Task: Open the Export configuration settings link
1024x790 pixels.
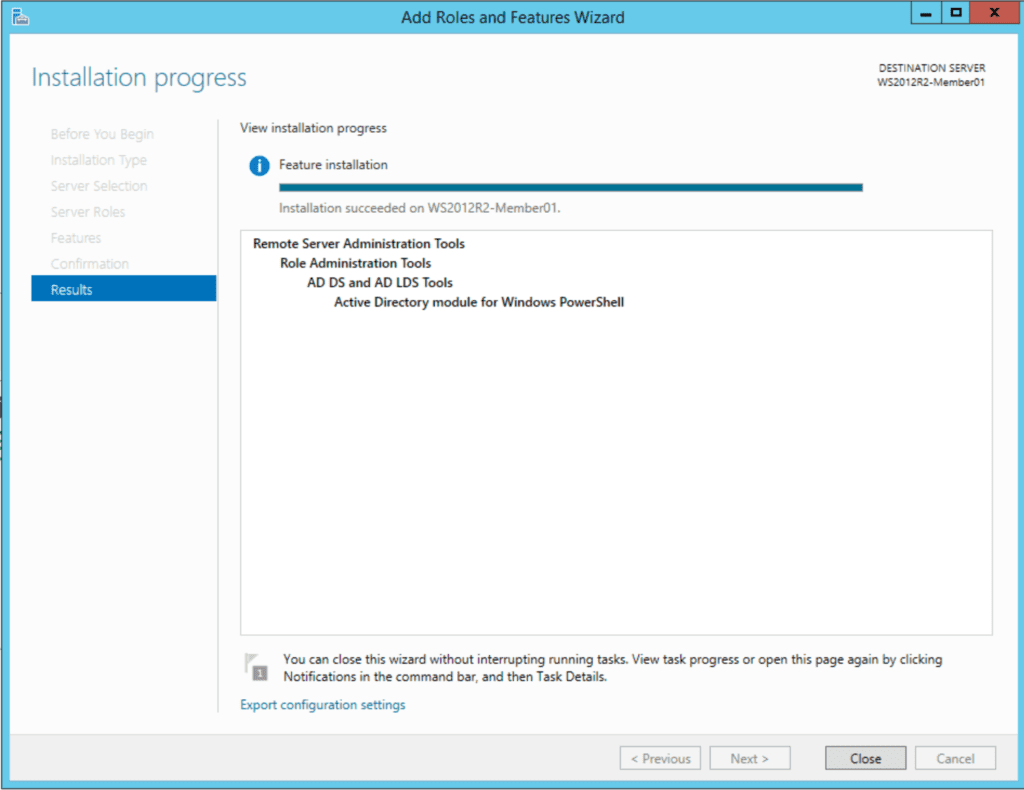Action: pos(322,704)
